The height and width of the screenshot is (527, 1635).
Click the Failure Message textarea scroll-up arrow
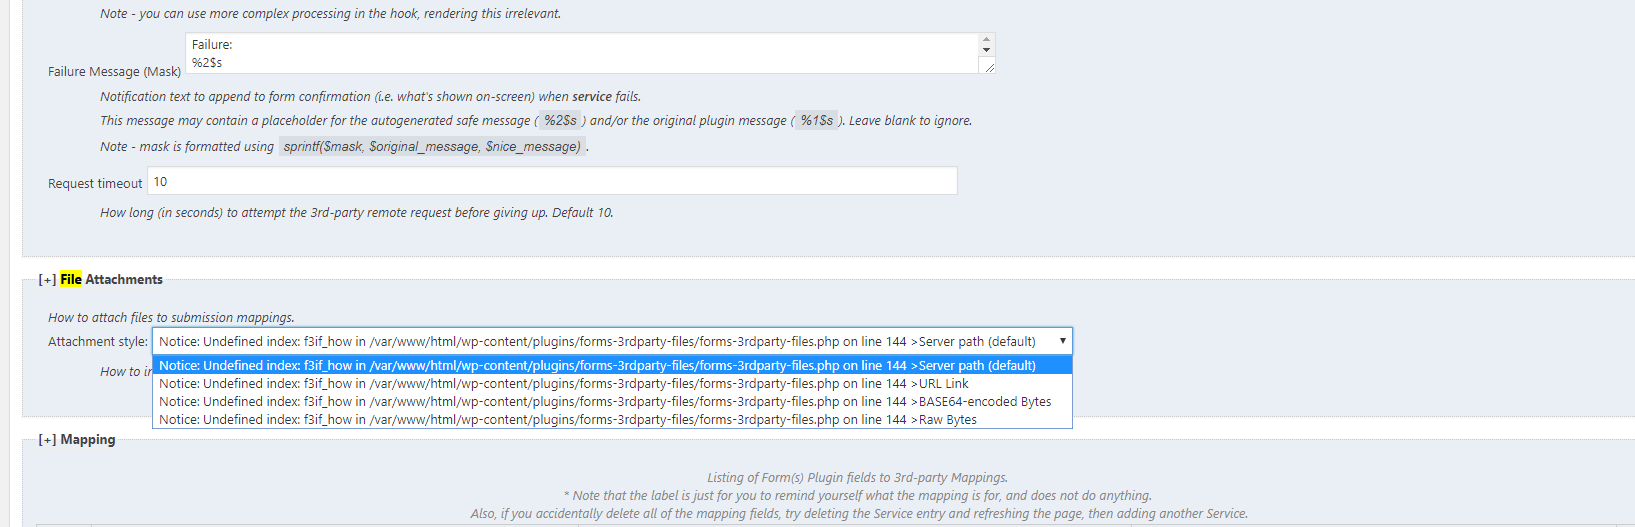[x=987, y=40]
